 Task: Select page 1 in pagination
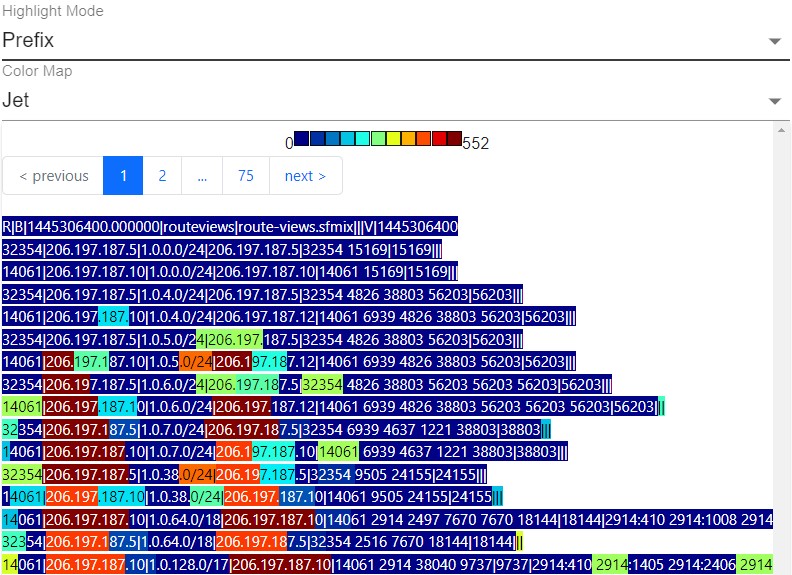pyautogui.click(x=123, y=176)
